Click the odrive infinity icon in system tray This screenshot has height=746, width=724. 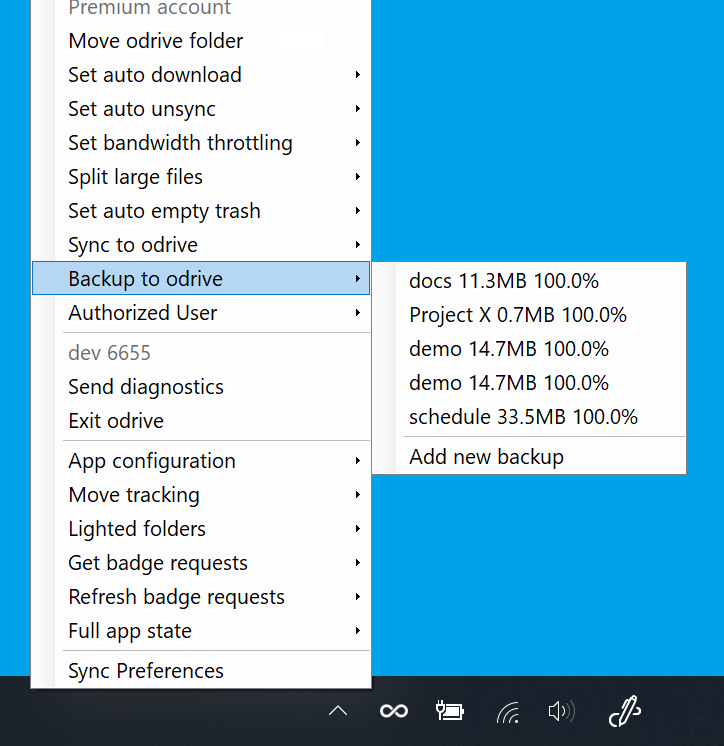(394, 711)
